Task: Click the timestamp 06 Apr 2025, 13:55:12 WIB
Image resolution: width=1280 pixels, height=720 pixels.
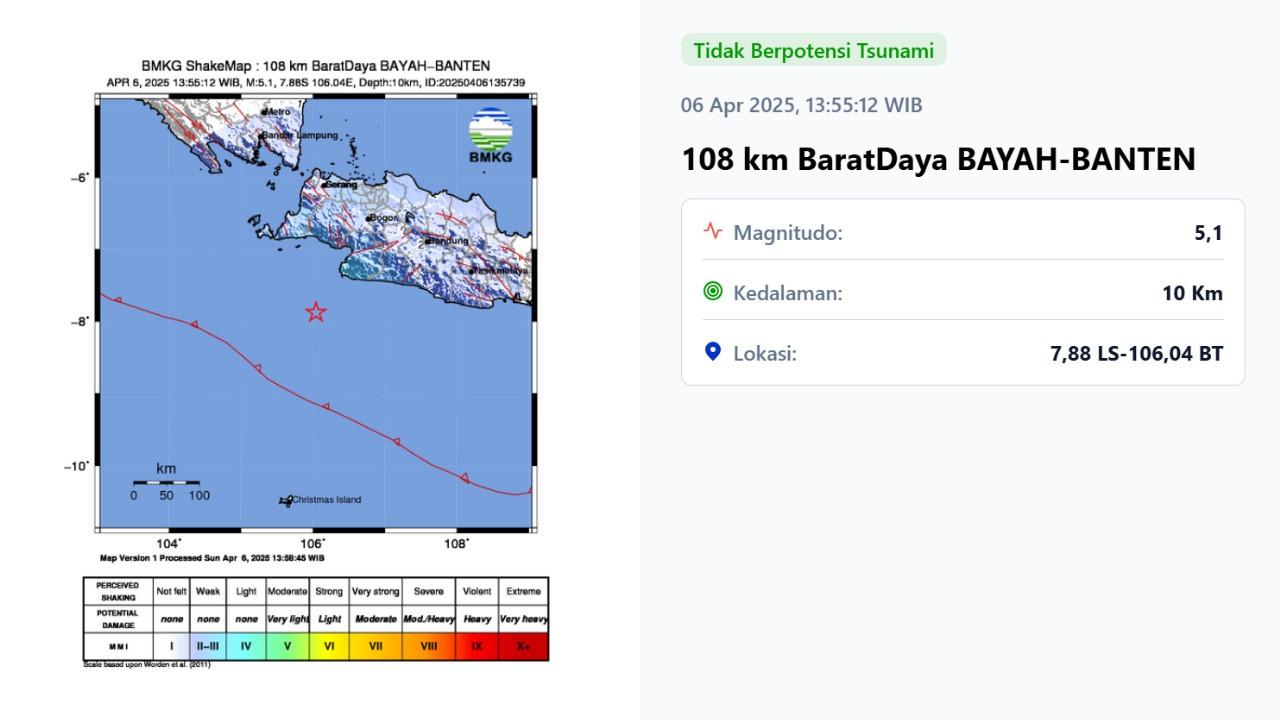Action: coord(801,104)
